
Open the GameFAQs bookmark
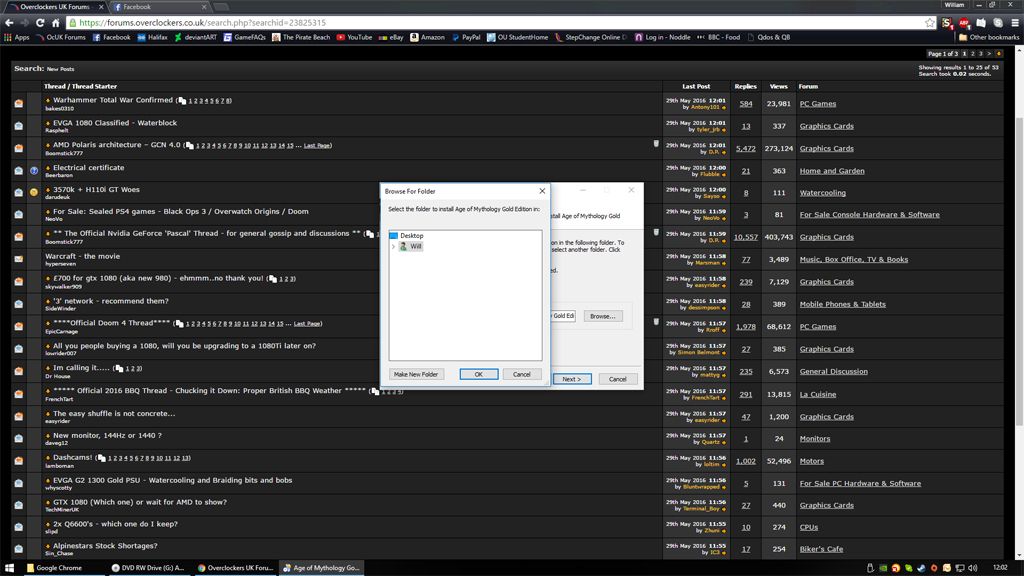pyautogui.click(x=244, y=37)
